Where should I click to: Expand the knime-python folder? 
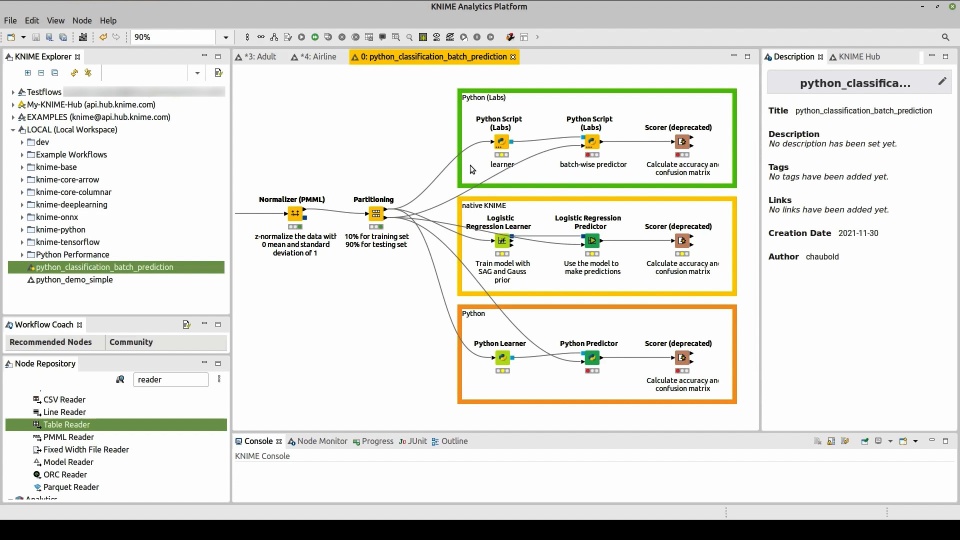(22, 230)
